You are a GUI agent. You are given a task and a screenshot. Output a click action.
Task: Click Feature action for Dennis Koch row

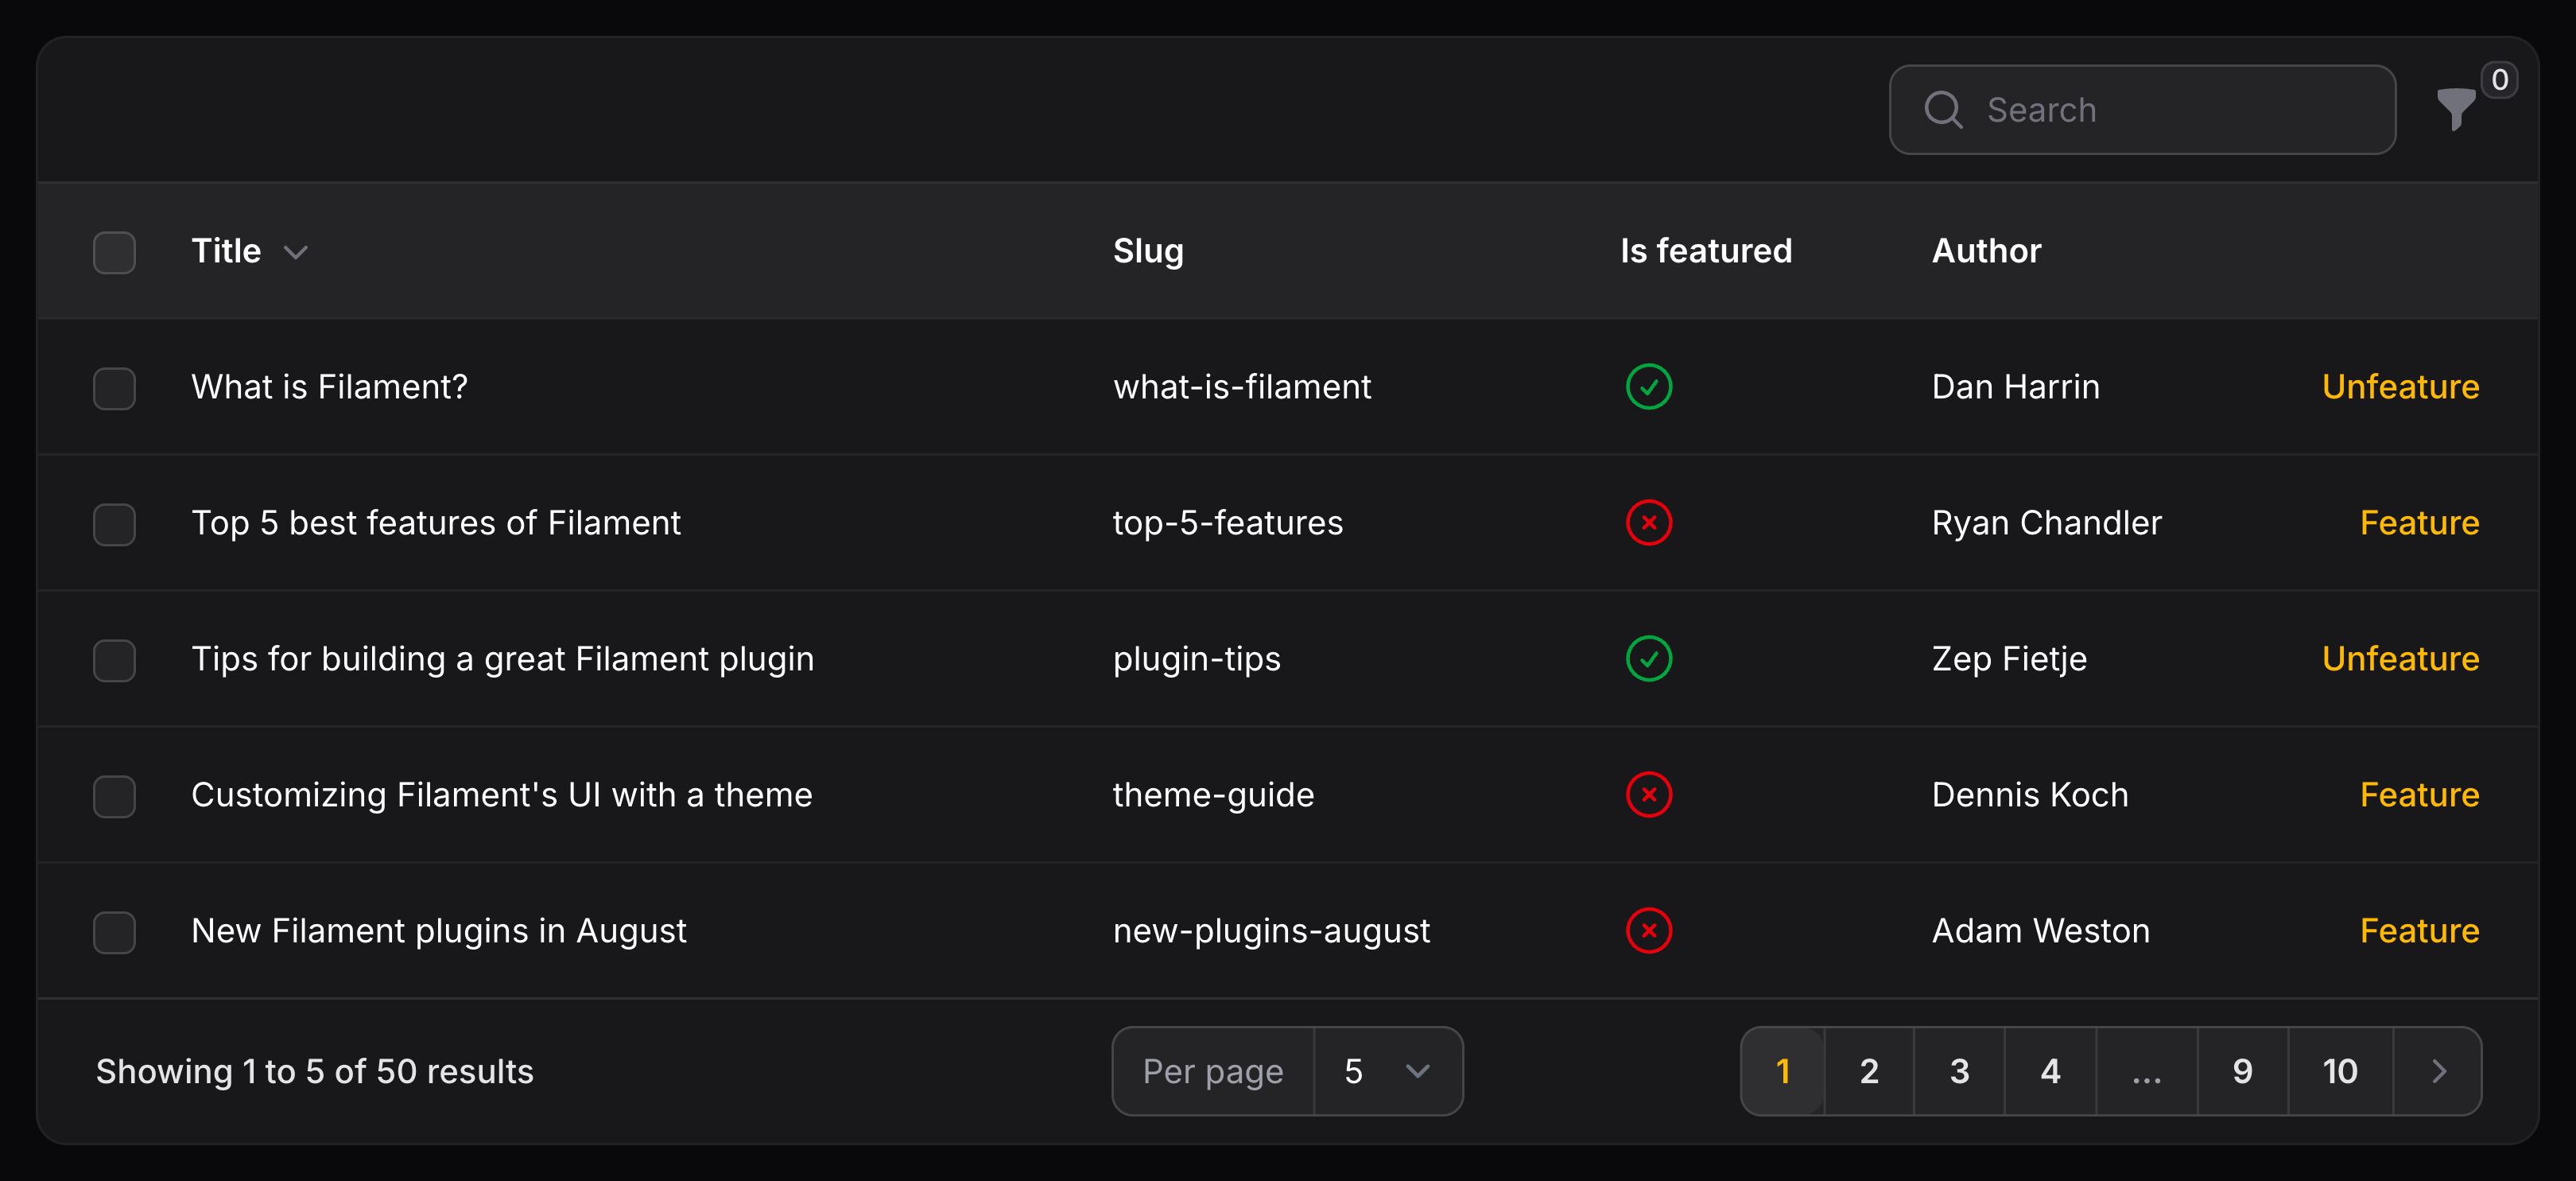(x=2418, y=795)
